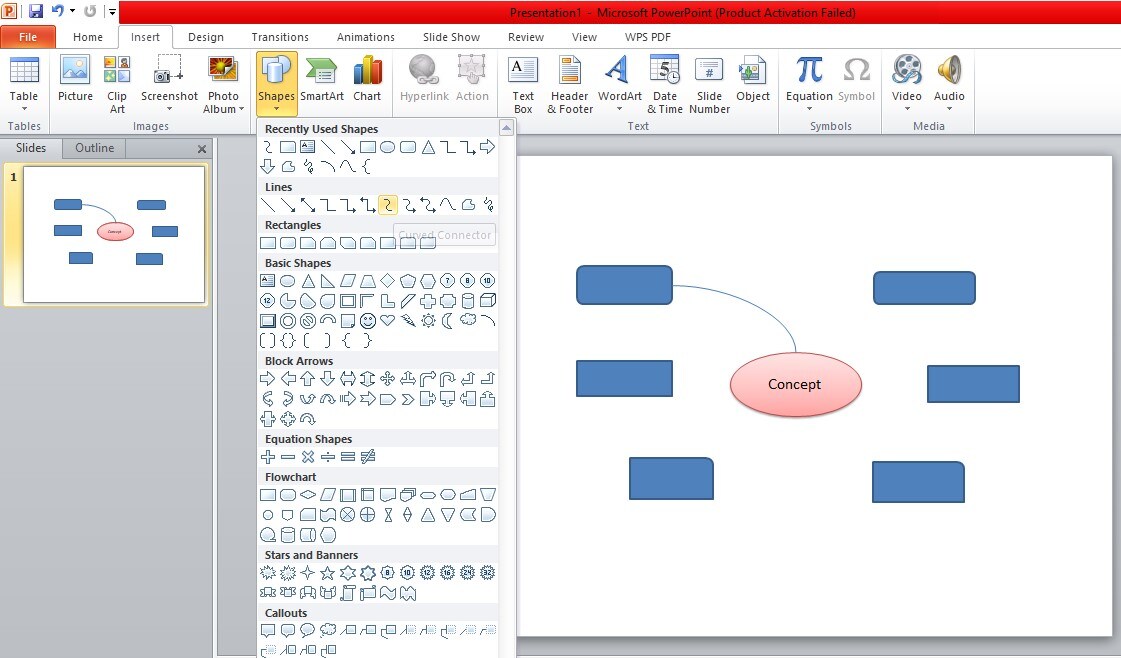1121x658 pixels.
Task: Open Header & Footer dialog
Action: click(x=570, y=84)
